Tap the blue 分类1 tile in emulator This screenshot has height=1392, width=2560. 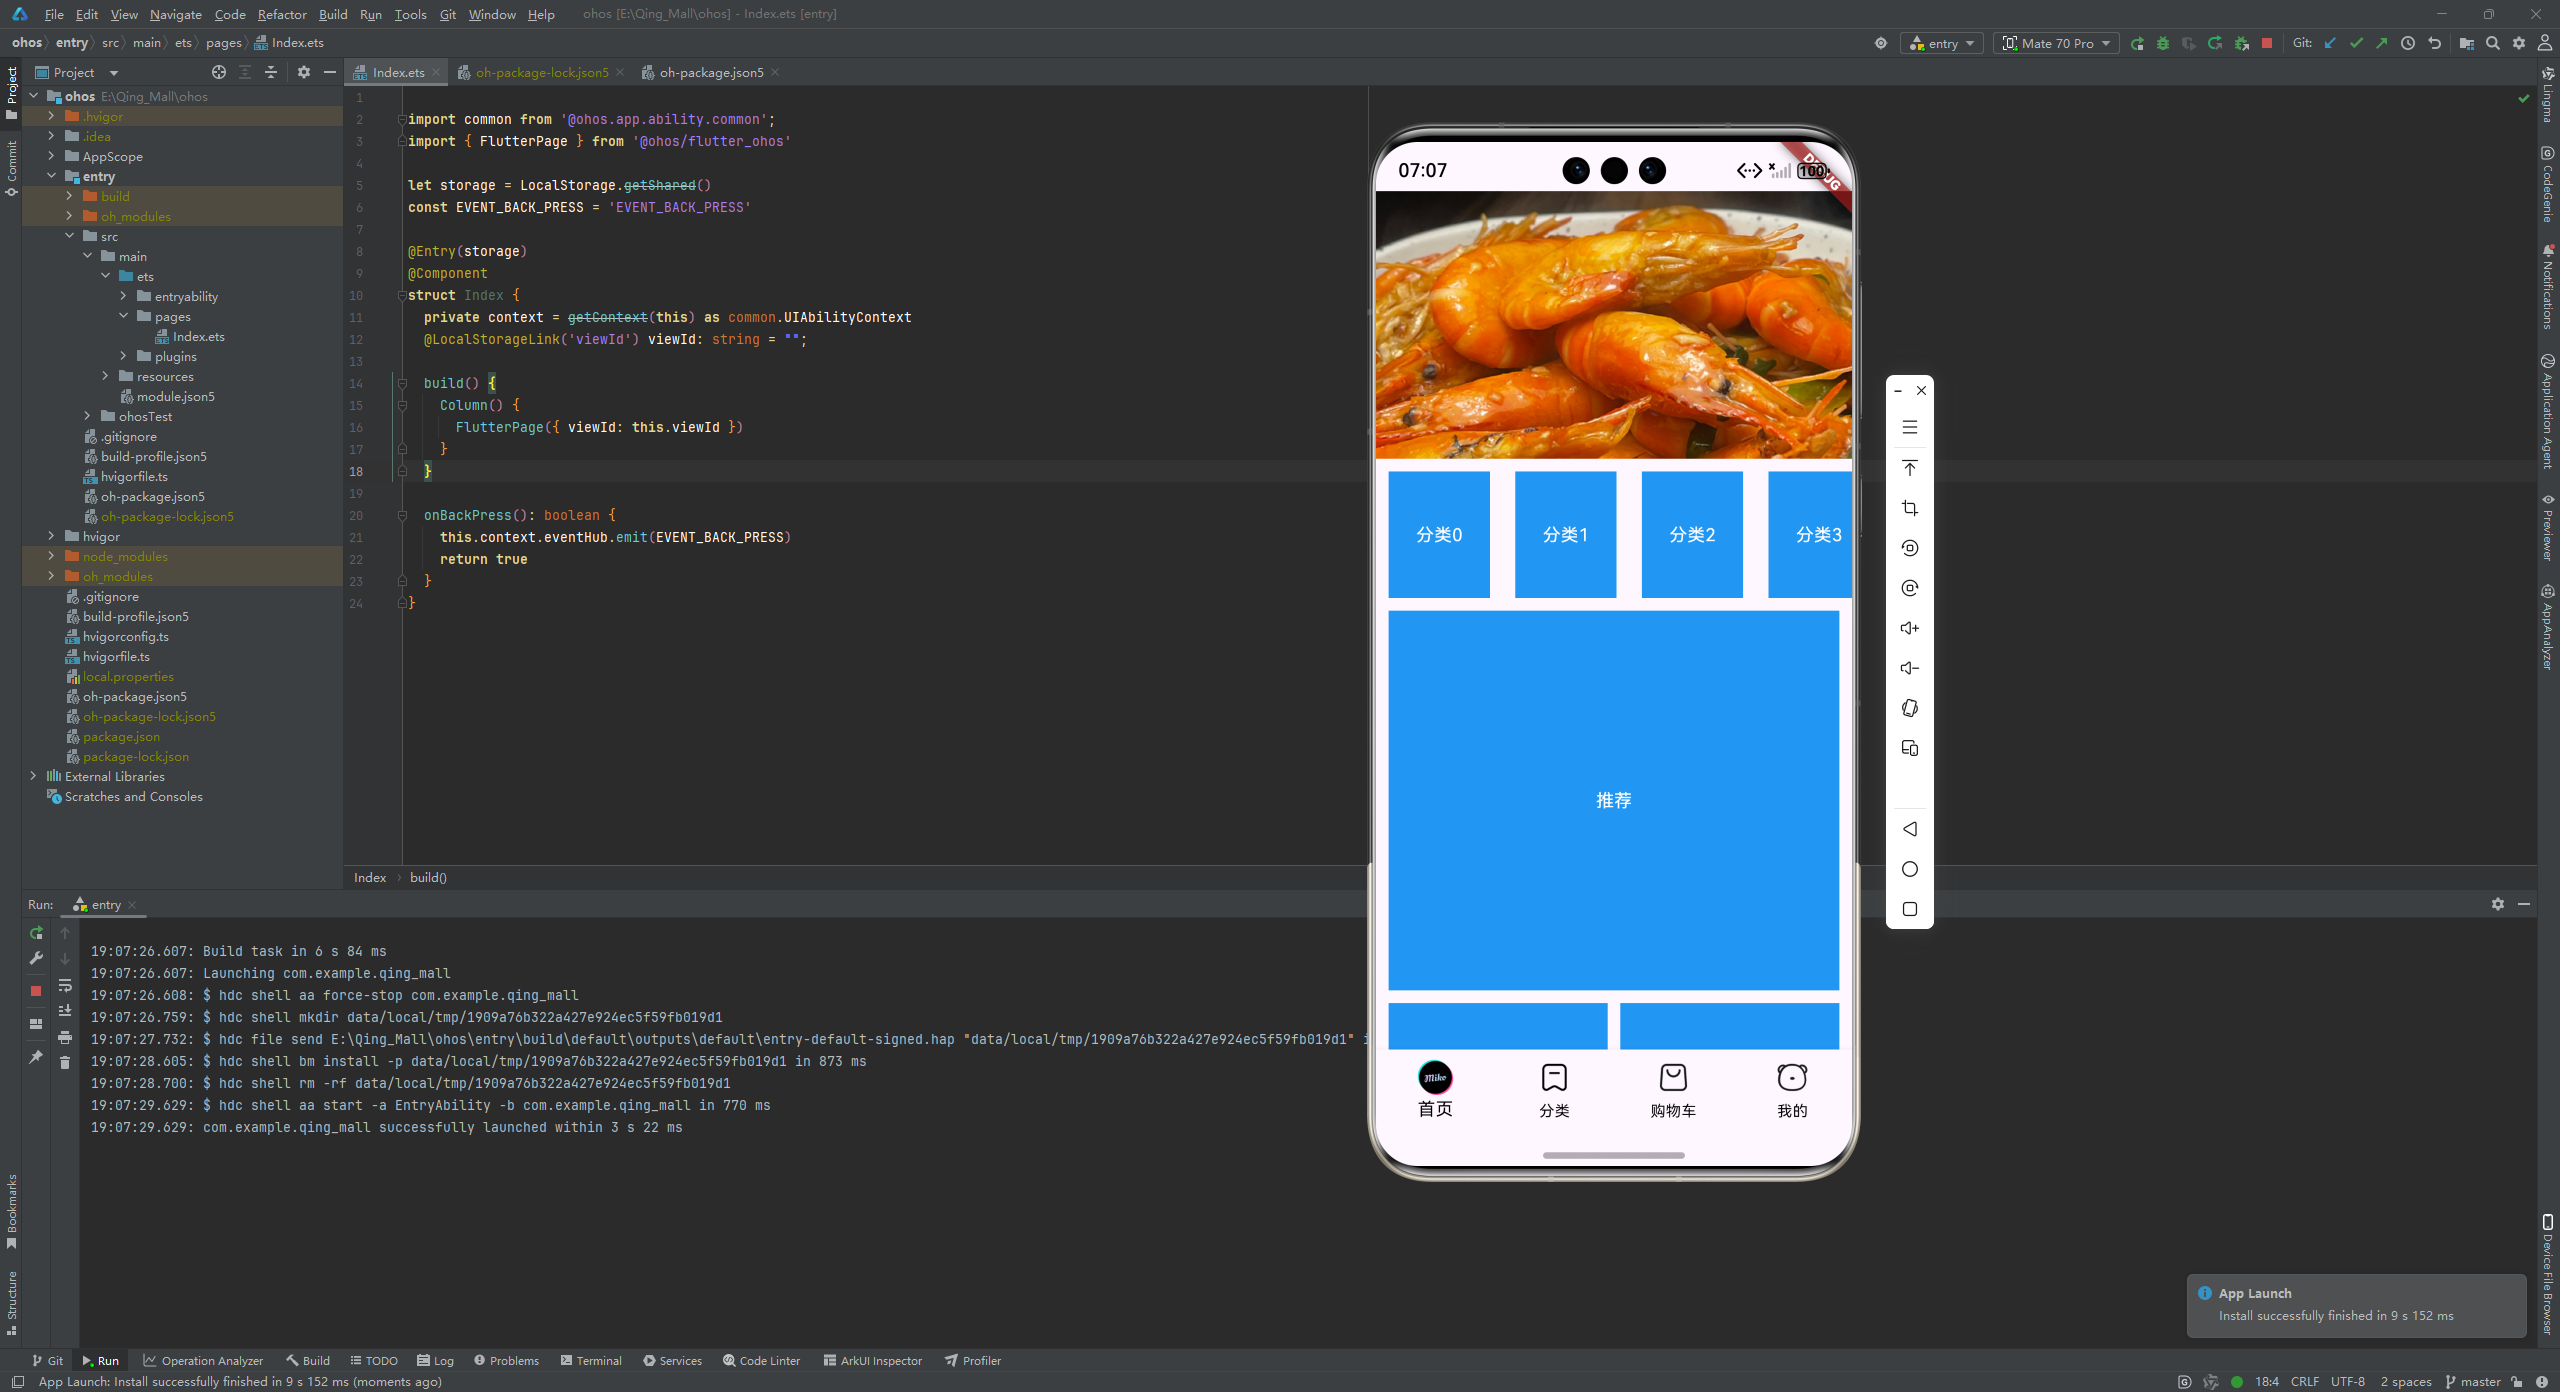(1565, 535)
